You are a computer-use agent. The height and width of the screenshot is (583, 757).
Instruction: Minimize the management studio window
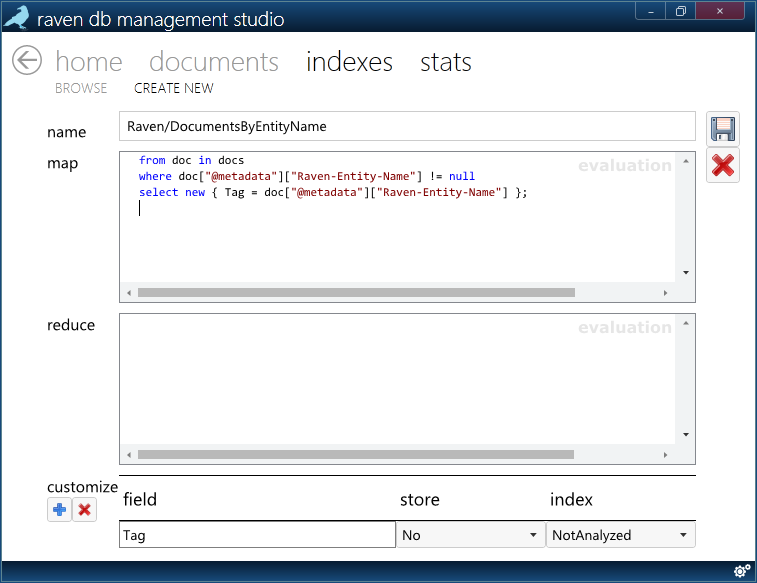click(651, 11)
